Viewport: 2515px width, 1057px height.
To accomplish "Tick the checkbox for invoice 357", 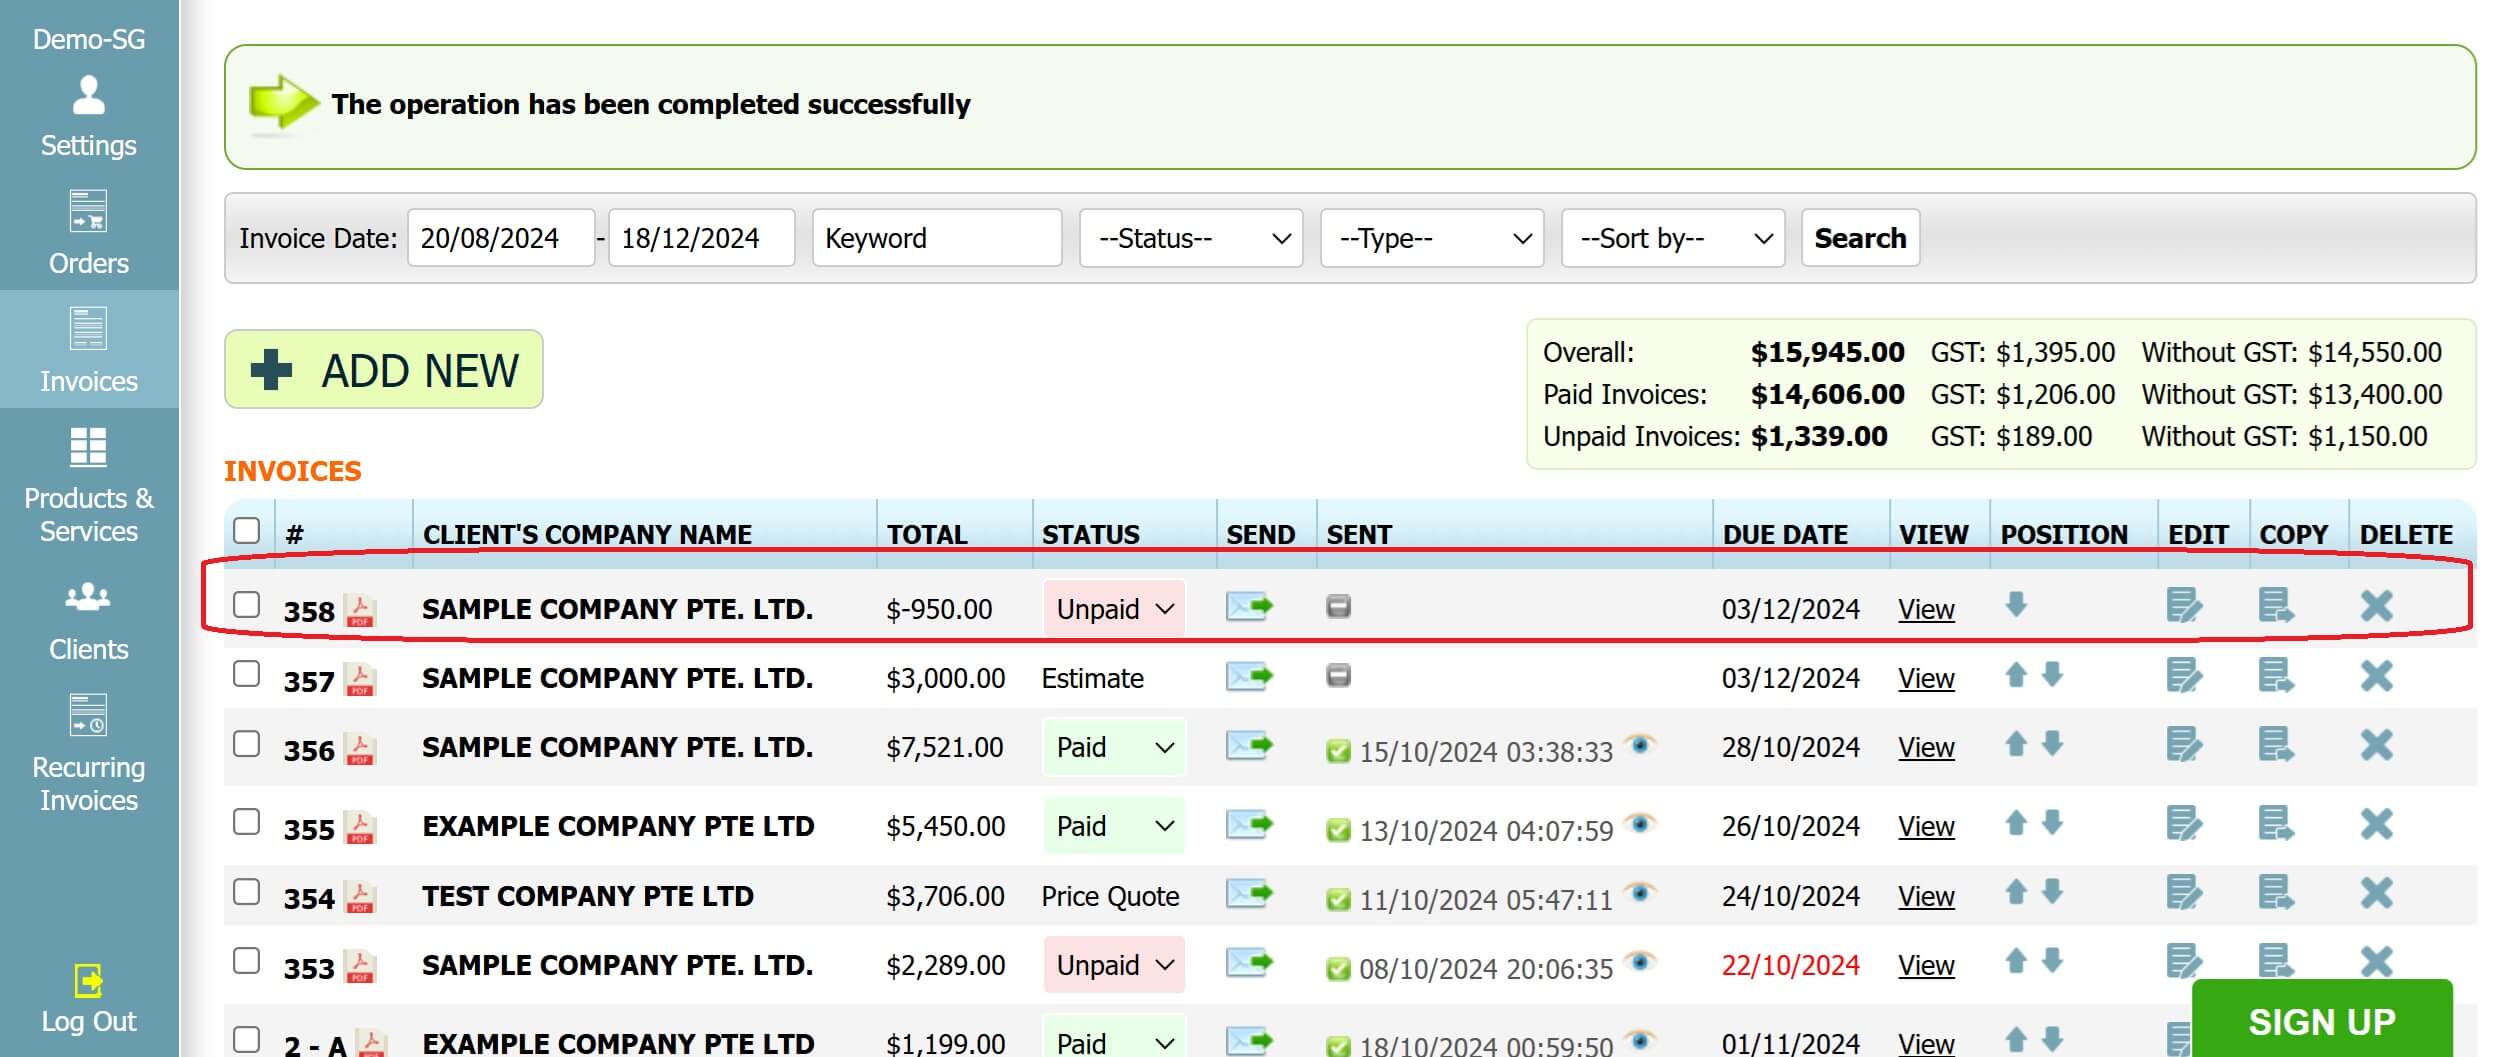I will click(246, 674).
